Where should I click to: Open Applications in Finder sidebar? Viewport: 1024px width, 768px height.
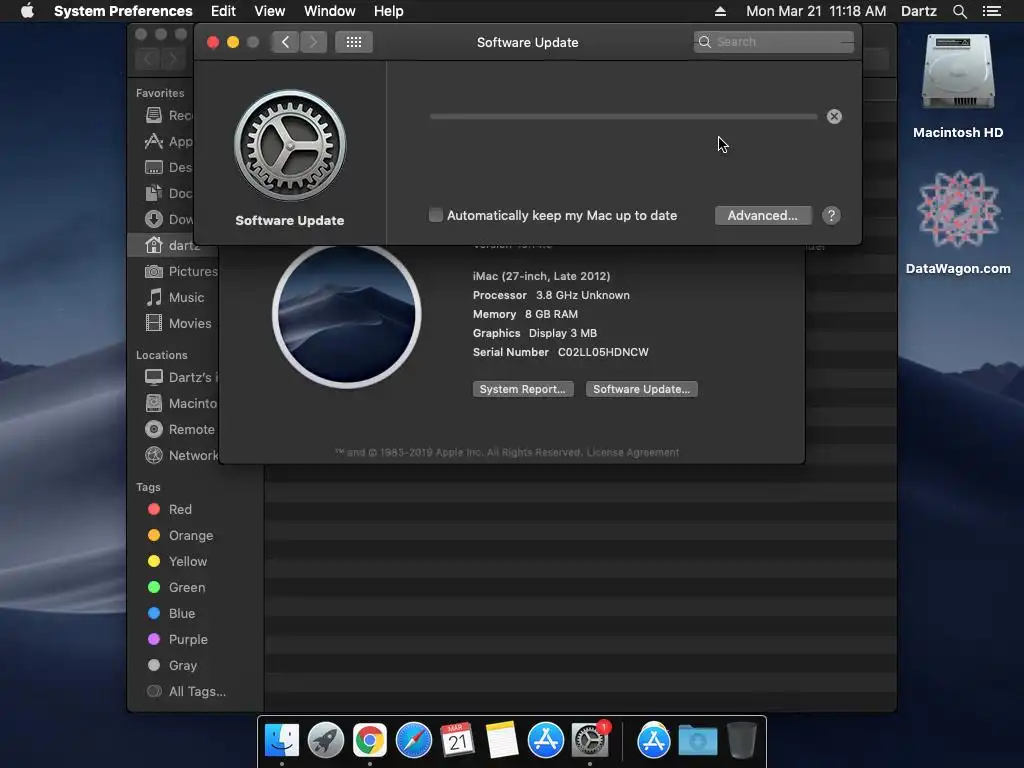[x=168, y=142]
